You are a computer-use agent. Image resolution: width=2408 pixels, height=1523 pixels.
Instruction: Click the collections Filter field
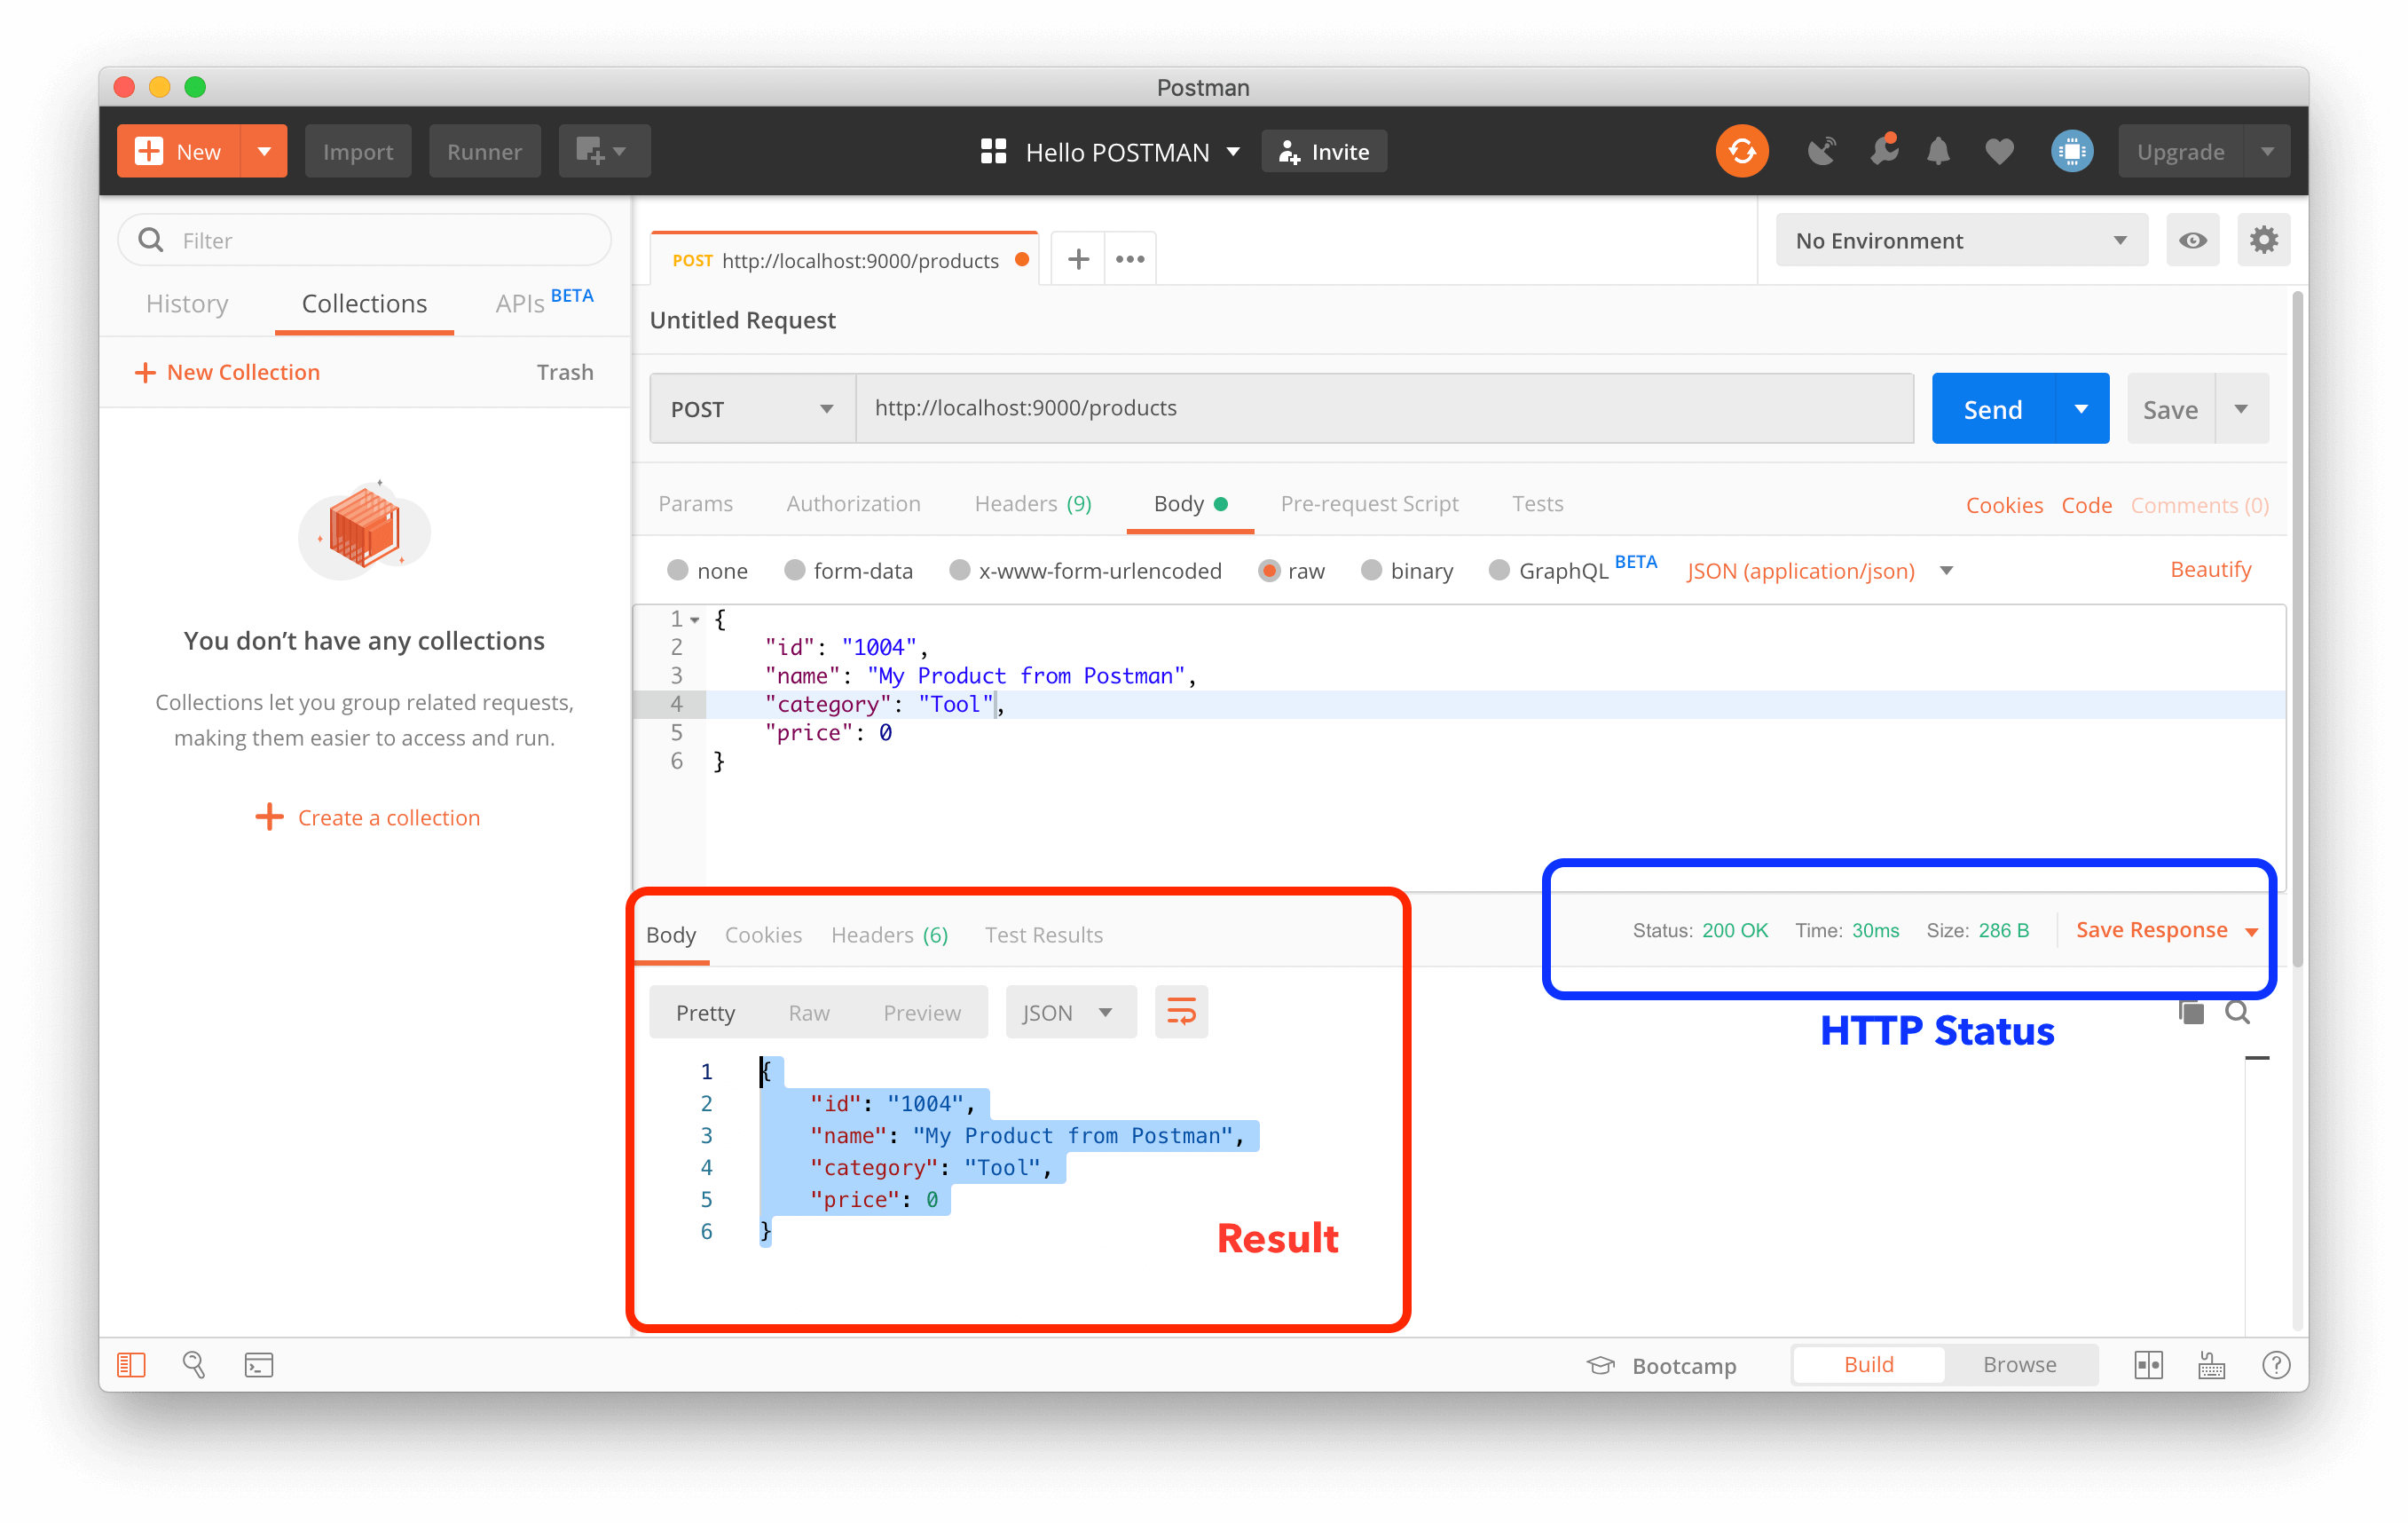point(364,240)
